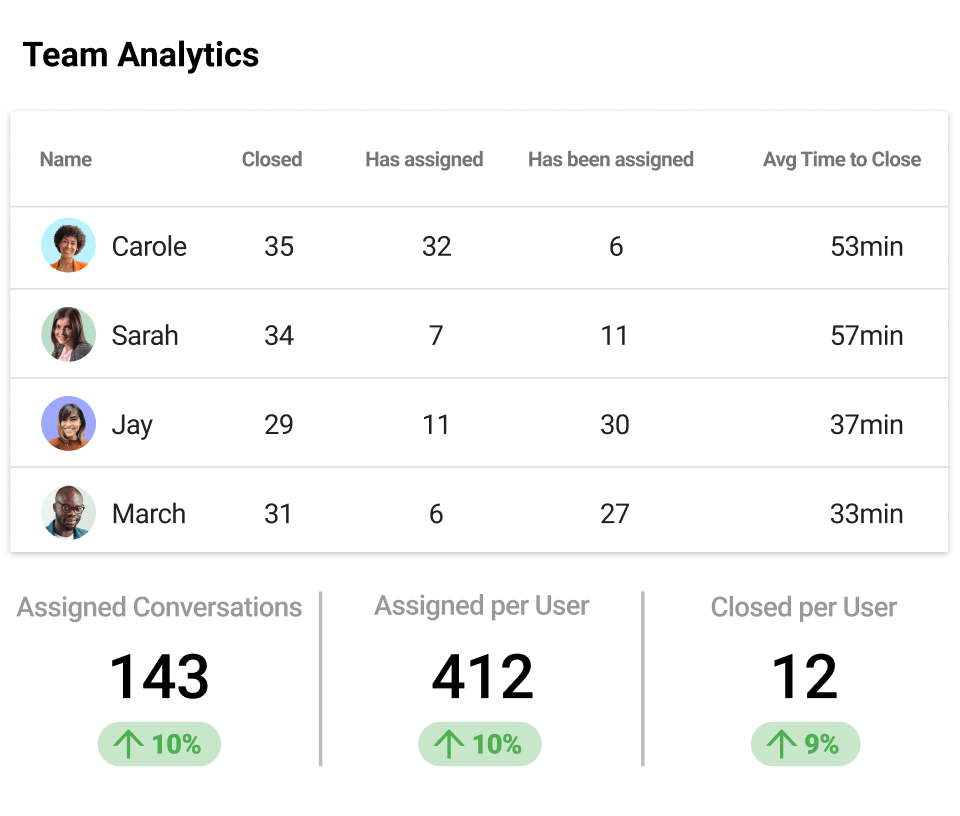Screen dimensions: 960x816
Task: Open Sarah's name in the table
Action: (x=145, y=335)
